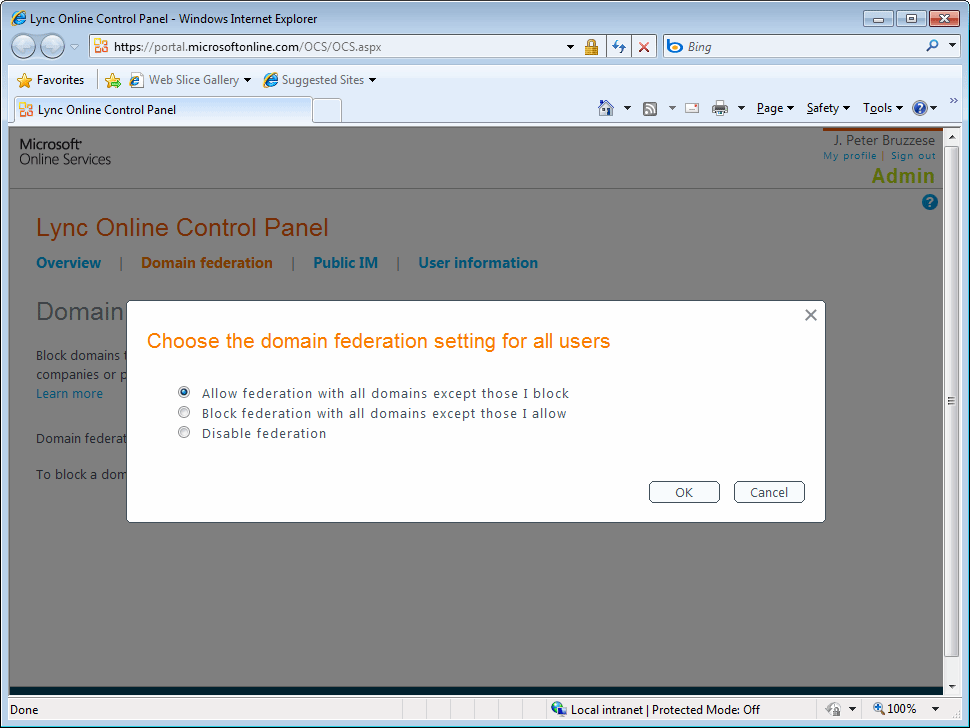970x728 pixels.
Task: Open the search provider dropdown arrow
Action: 953,46
